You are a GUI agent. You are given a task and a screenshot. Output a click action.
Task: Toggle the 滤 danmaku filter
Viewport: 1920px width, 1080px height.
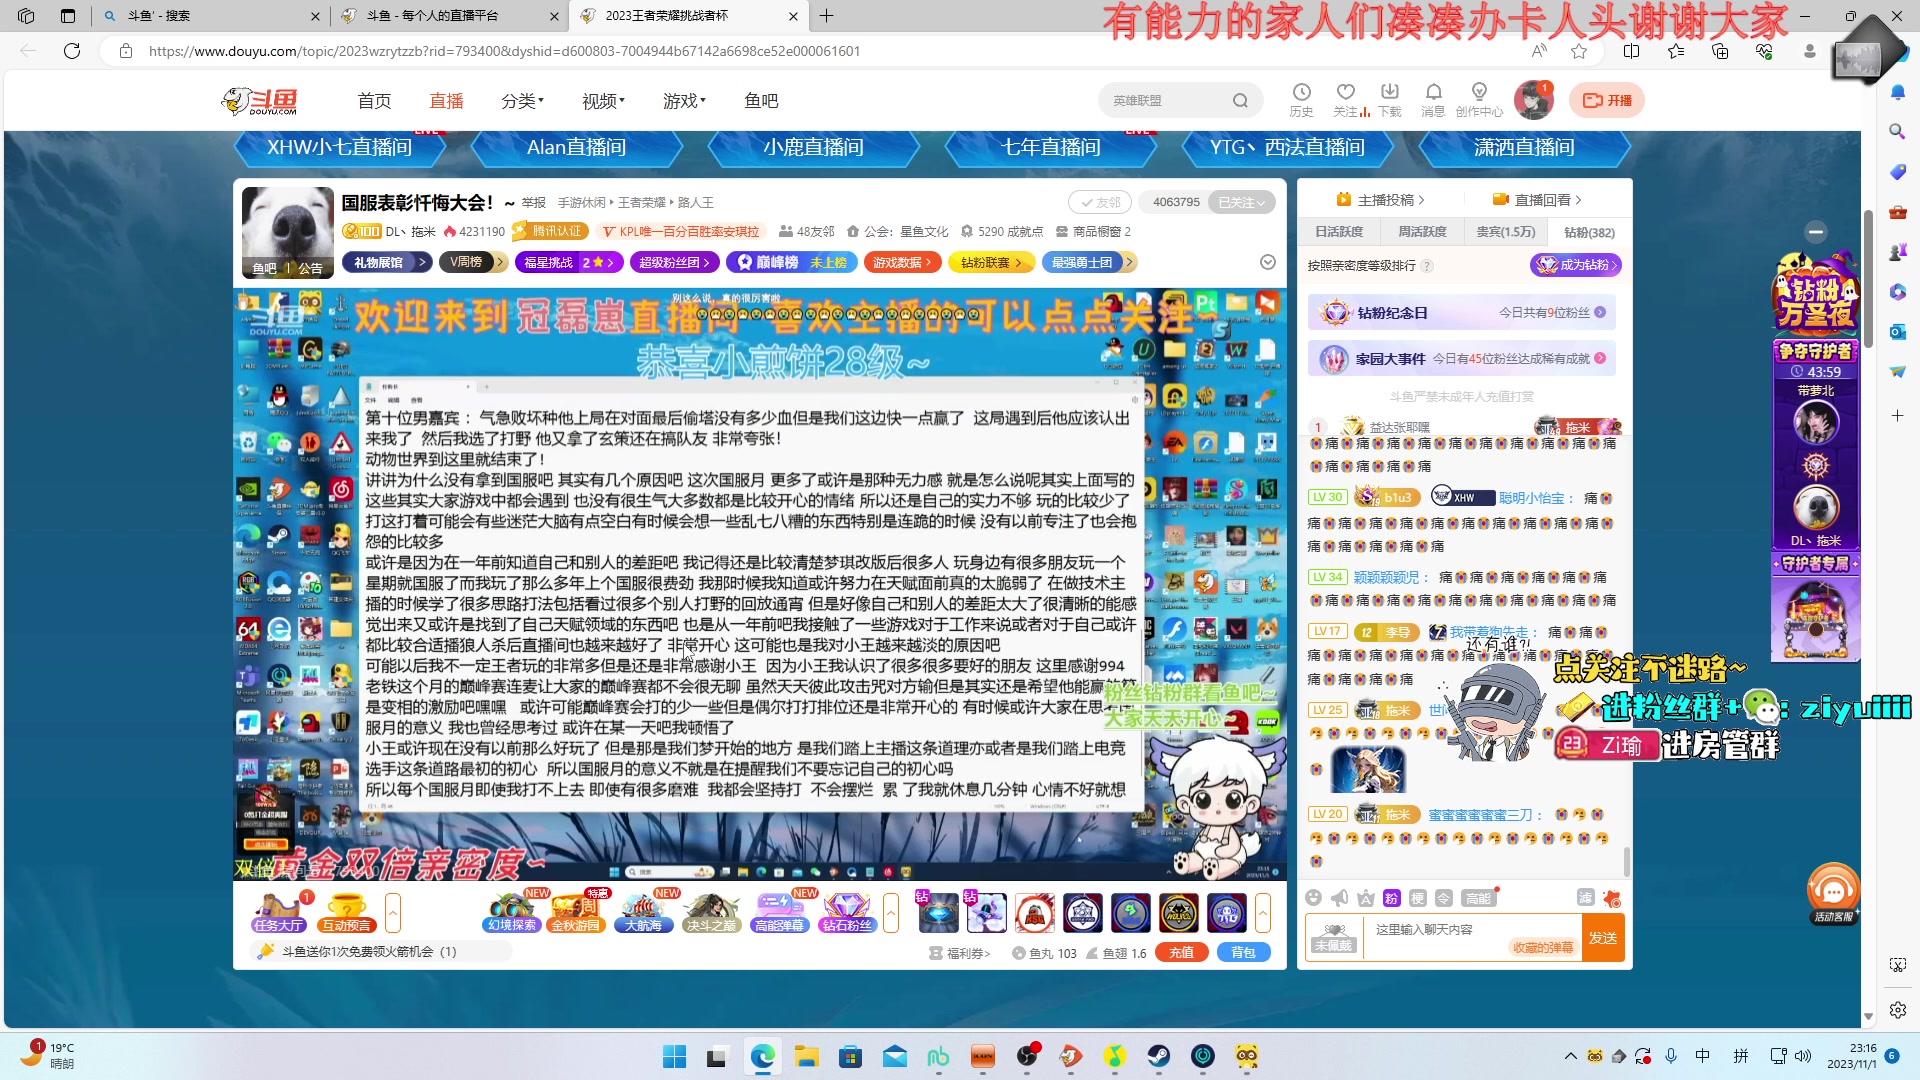point(1585,898)
